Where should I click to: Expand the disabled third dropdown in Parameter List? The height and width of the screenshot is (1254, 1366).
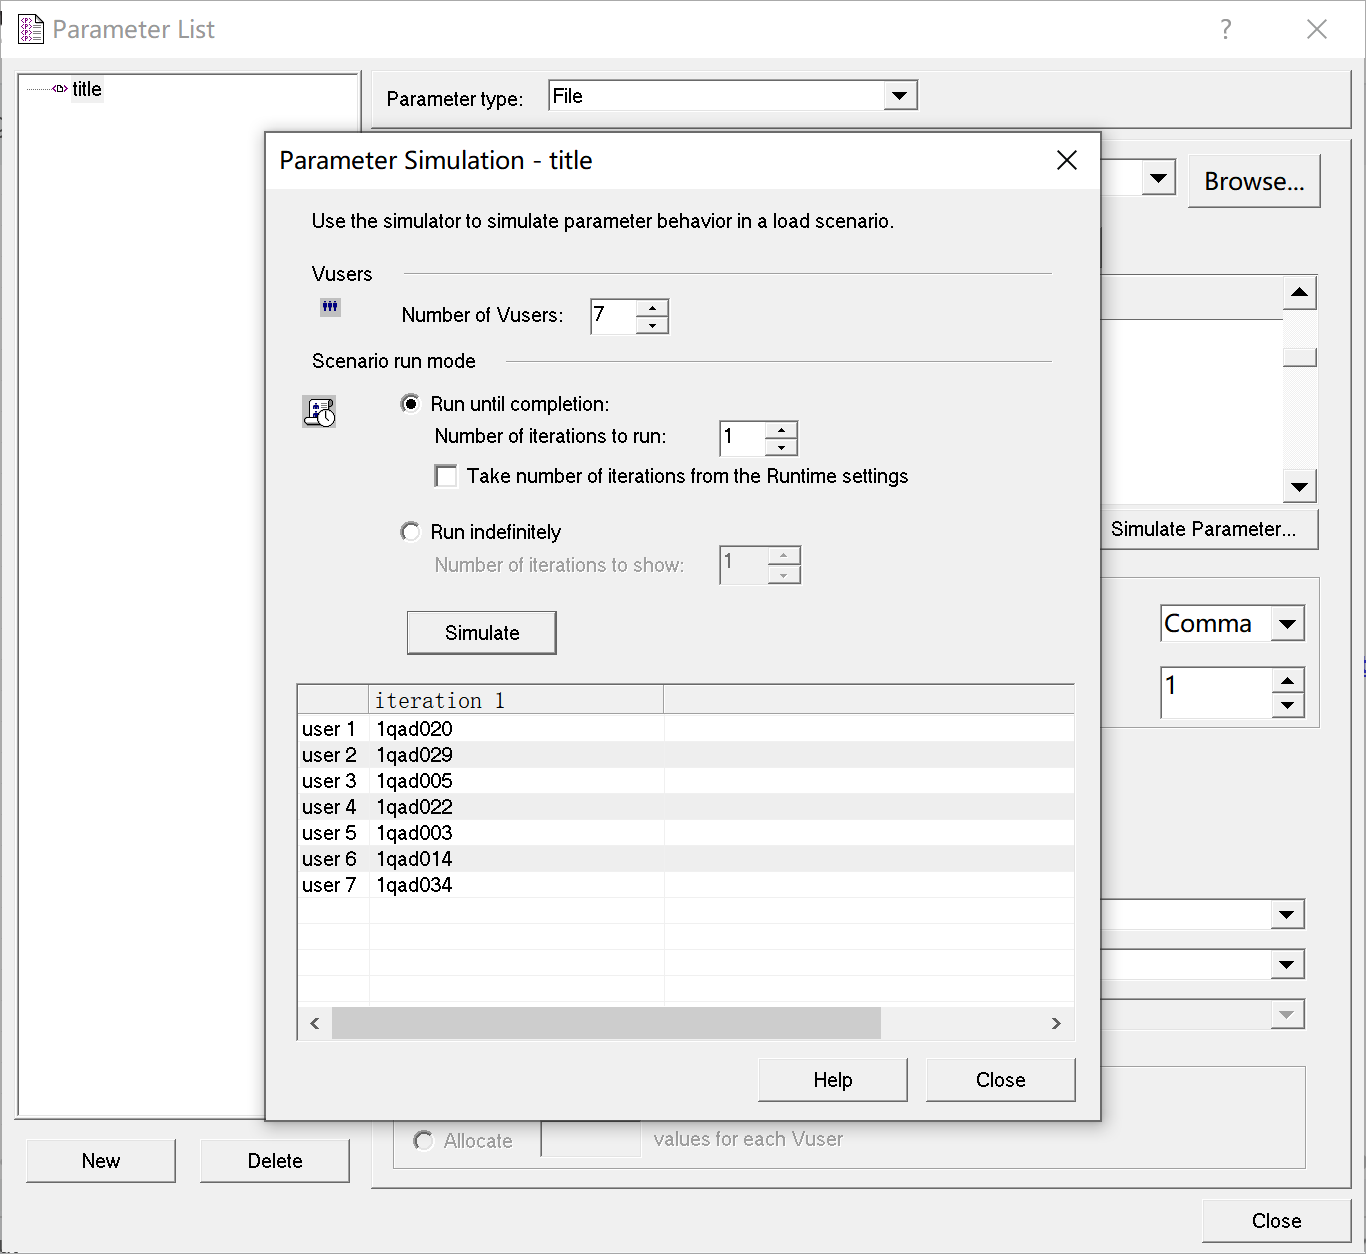(1287, 1014)
